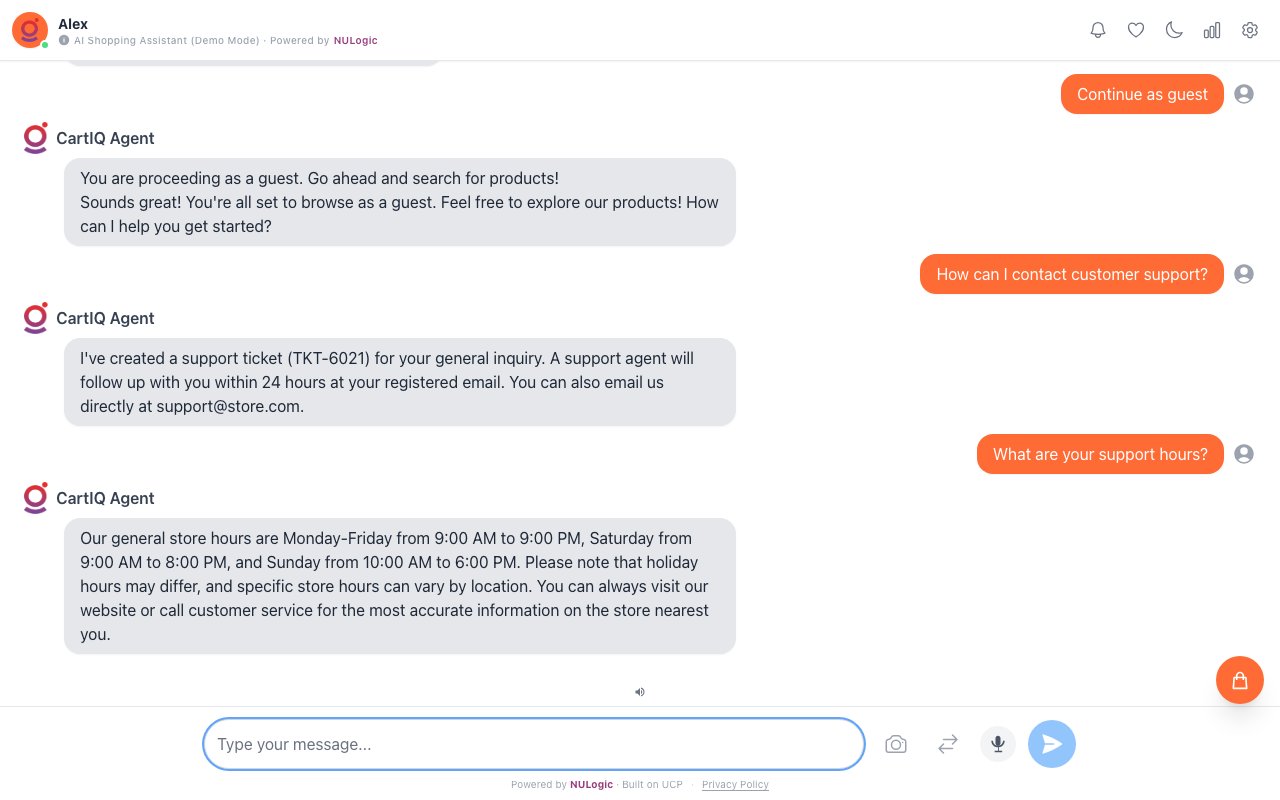Viewport: 1280px width, 800px height.
Task: Open the notifications bell icon
Action: (1098, 30)
